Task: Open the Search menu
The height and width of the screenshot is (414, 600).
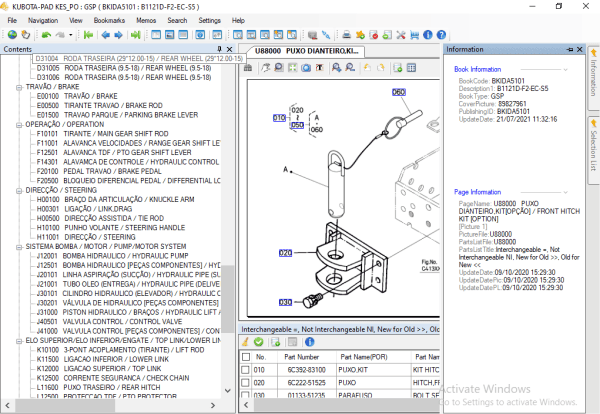Action: (x=177, y=20)
